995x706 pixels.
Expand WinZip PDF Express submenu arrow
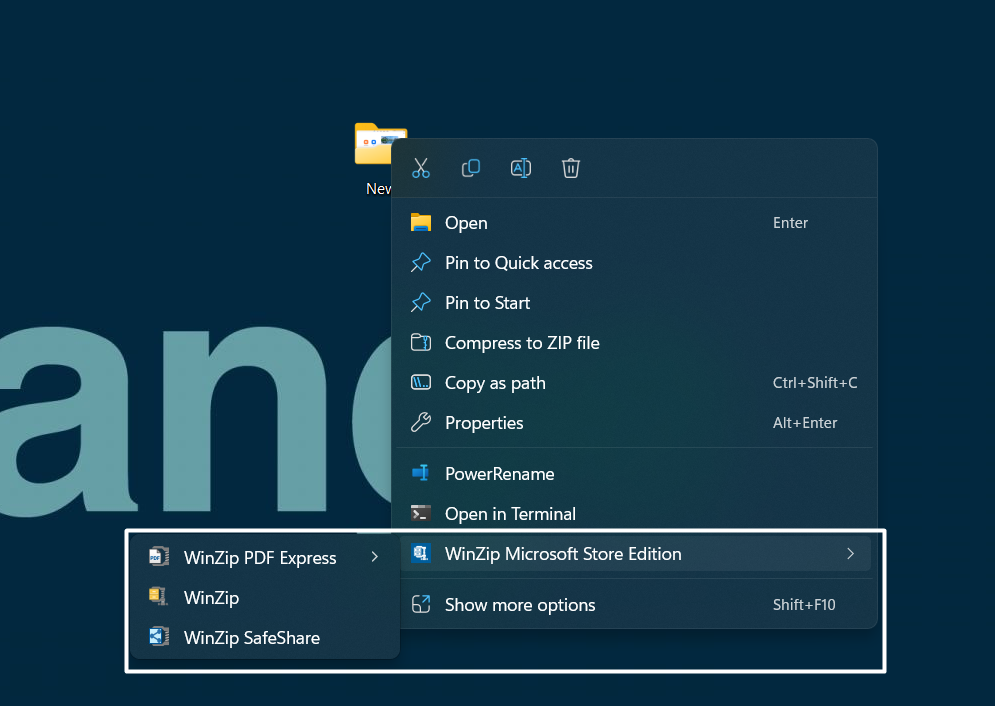(375, 557)
